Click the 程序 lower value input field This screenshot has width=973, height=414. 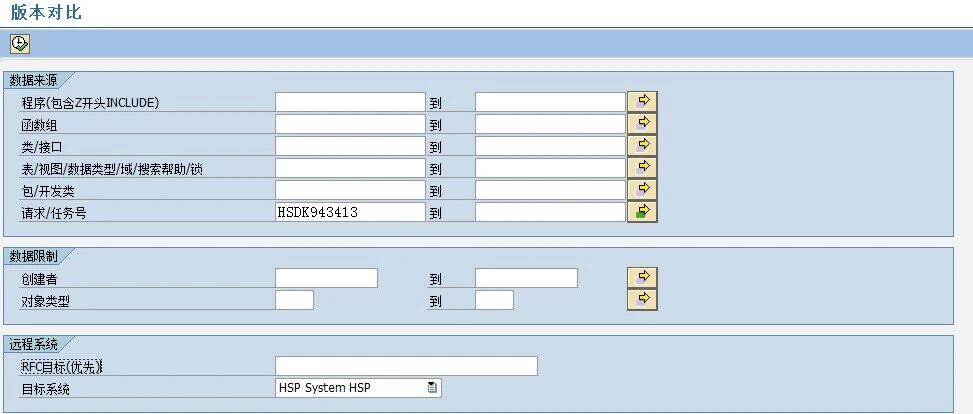(x=350, y=102)
